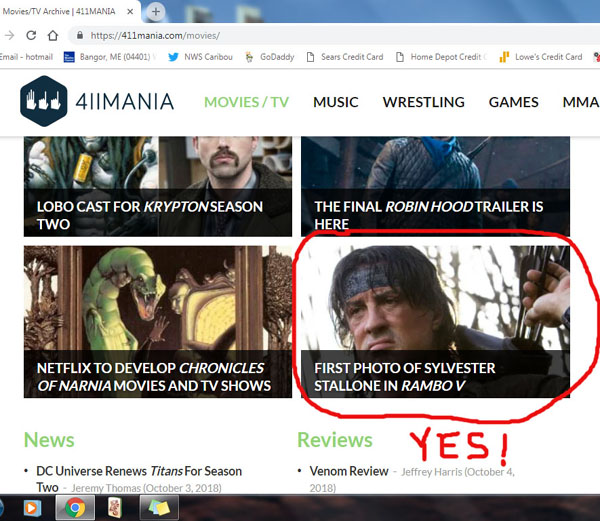Click the Jeffrey Harris author byline
Screen dimensions: 600x521
pos(431,472)
